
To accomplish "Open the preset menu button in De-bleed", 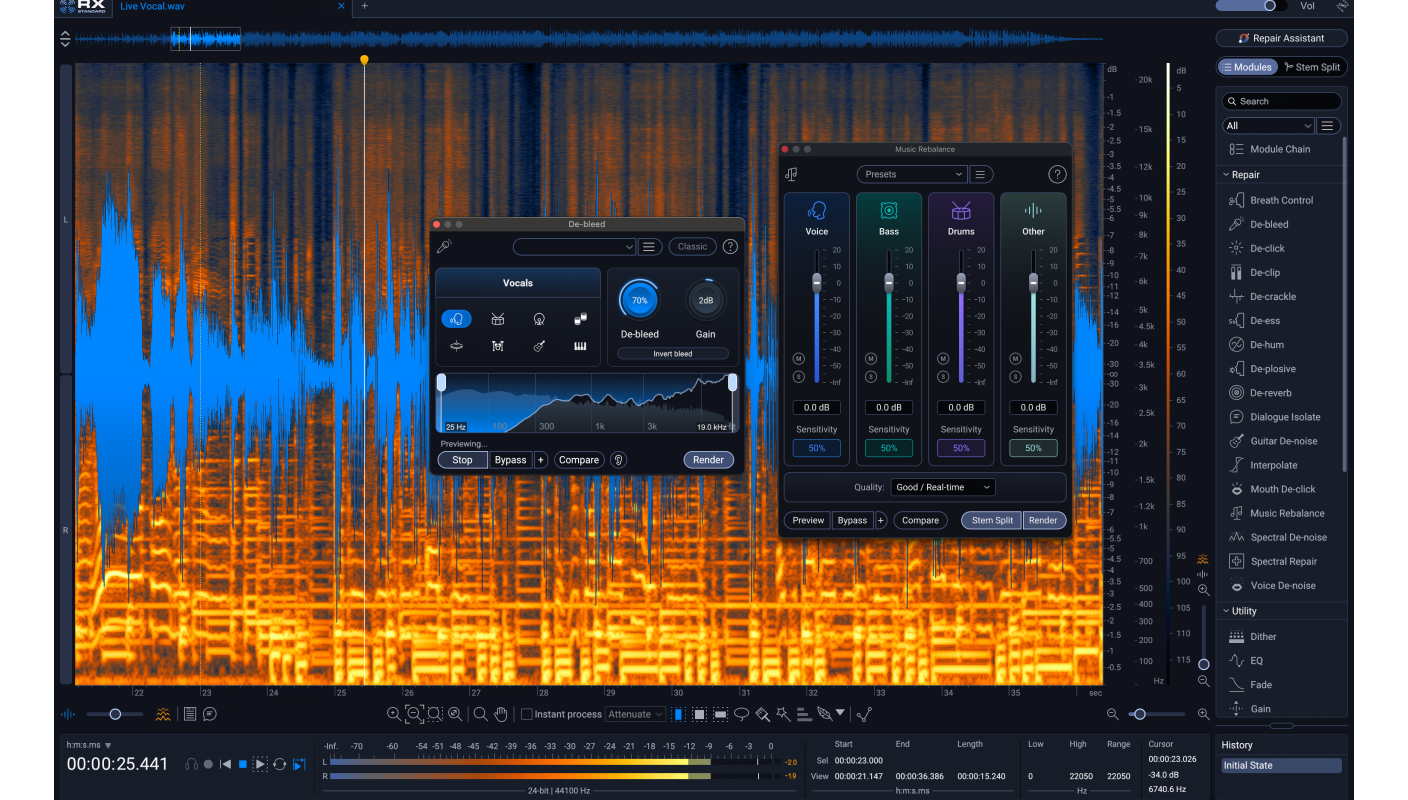I will (x=650, y=247).
